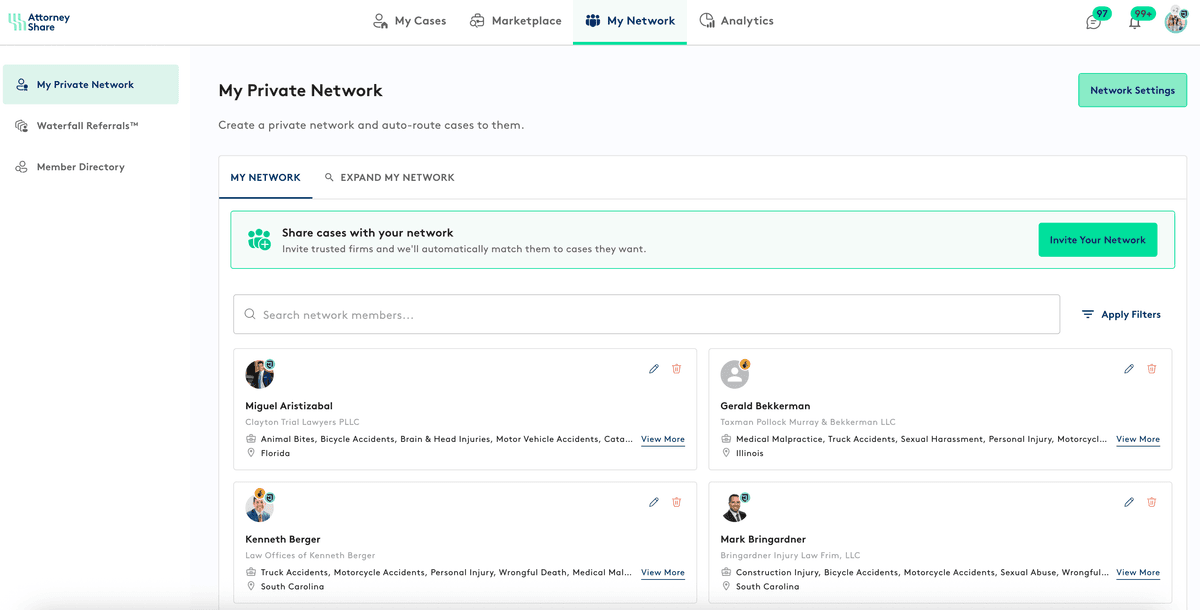Viewport: 1200px width, 610px height.
Task: Delete Kenneth Berger from network
Action: point(677,502)
